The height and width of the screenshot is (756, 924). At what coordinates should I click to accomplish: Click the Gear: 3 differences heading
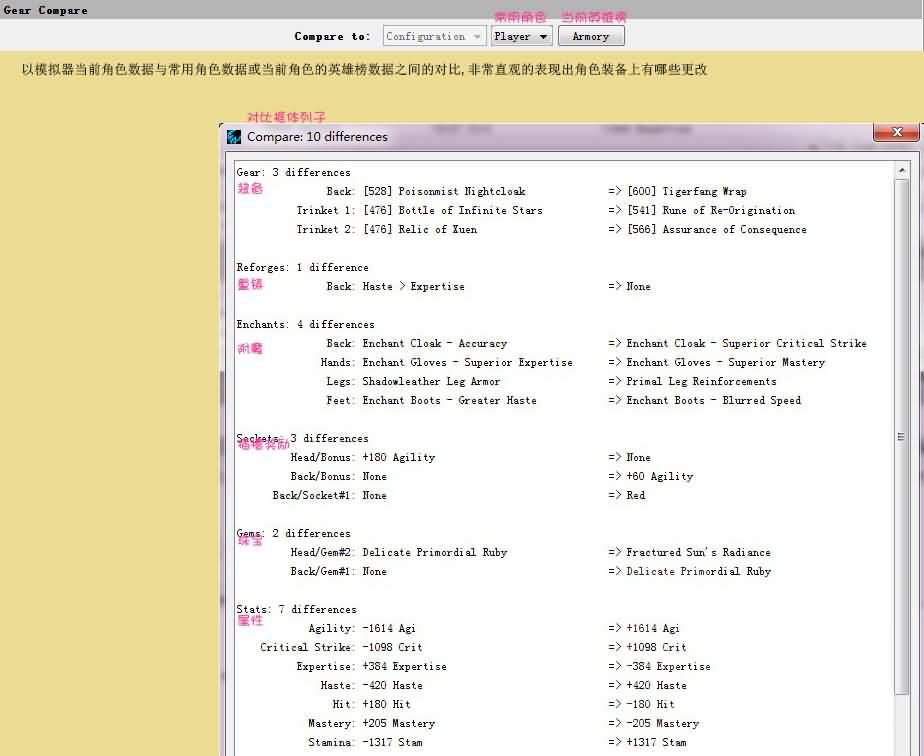tap(293, 173)
